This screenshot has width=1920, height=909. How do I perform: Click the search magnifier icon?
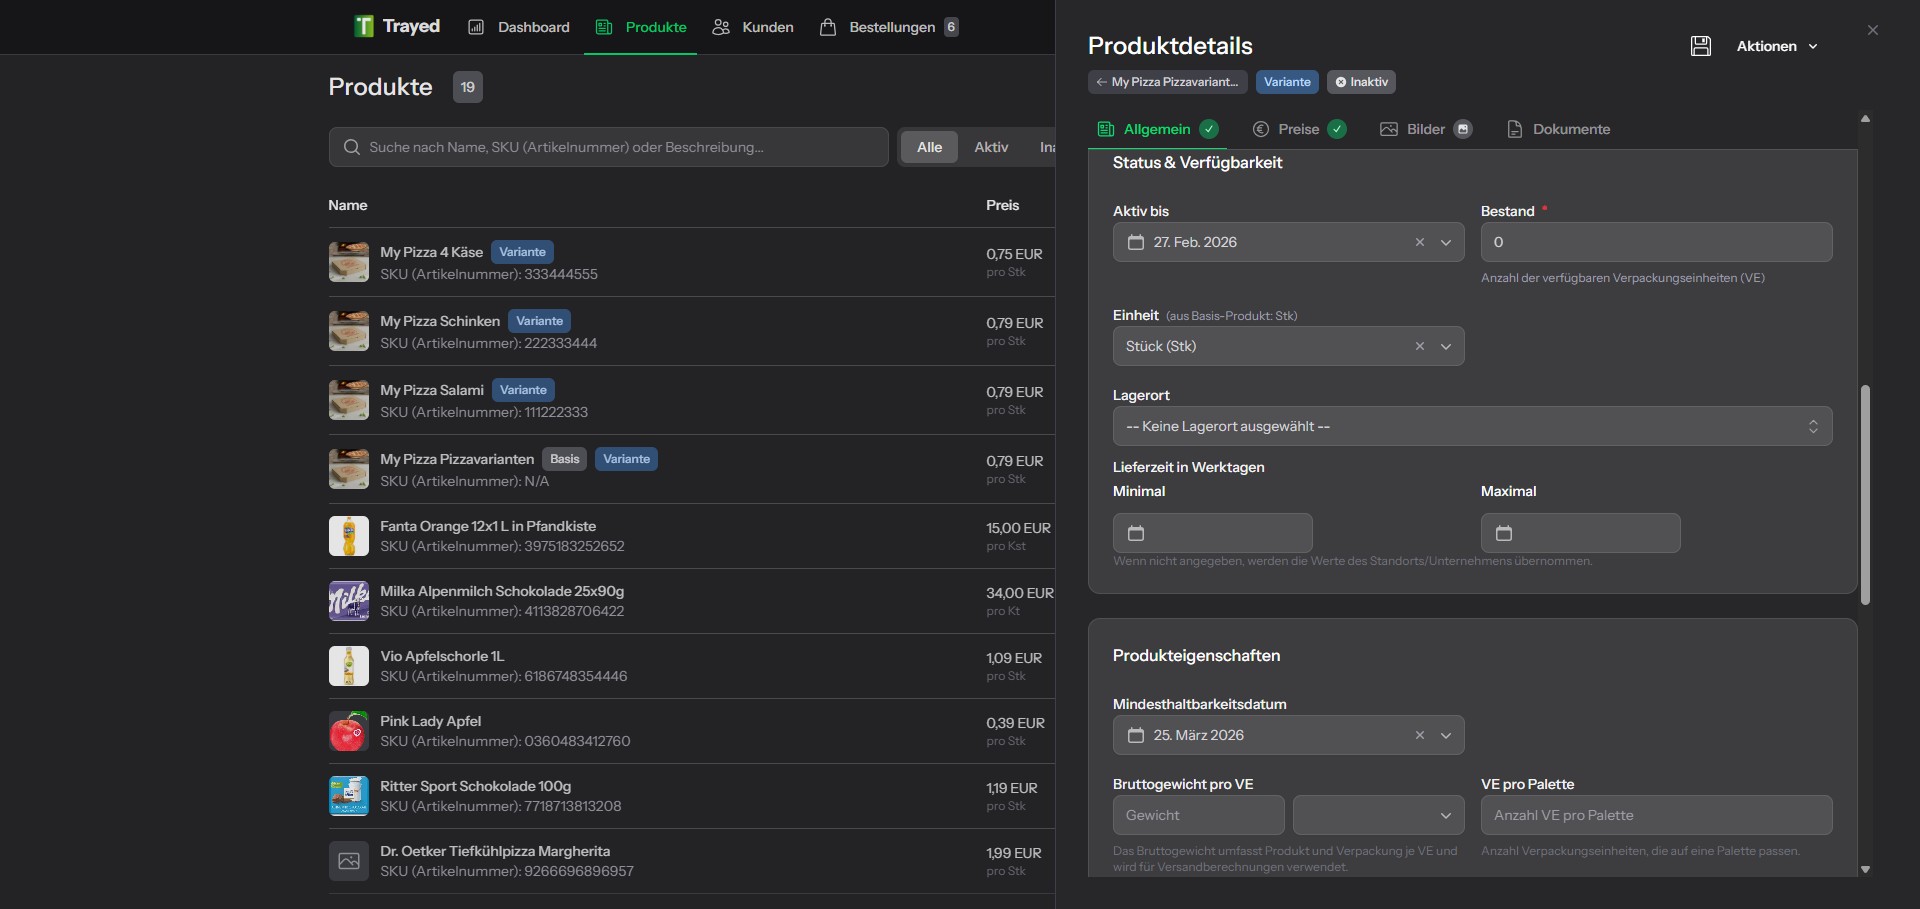click(352, 147)
